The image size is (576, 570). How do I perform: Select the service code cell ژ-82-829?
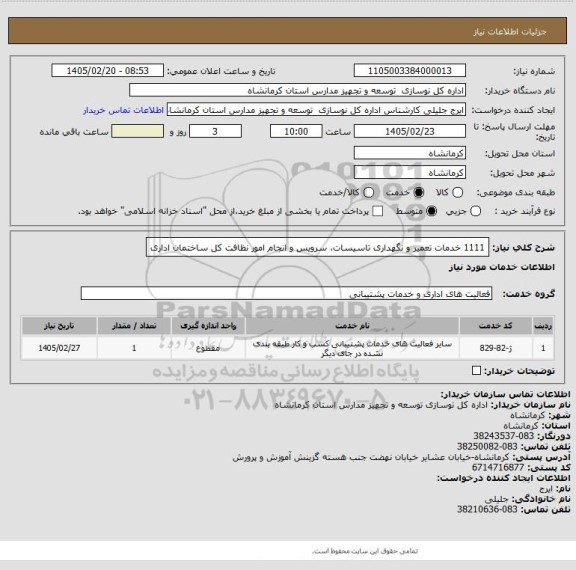(x=496, y=348)
